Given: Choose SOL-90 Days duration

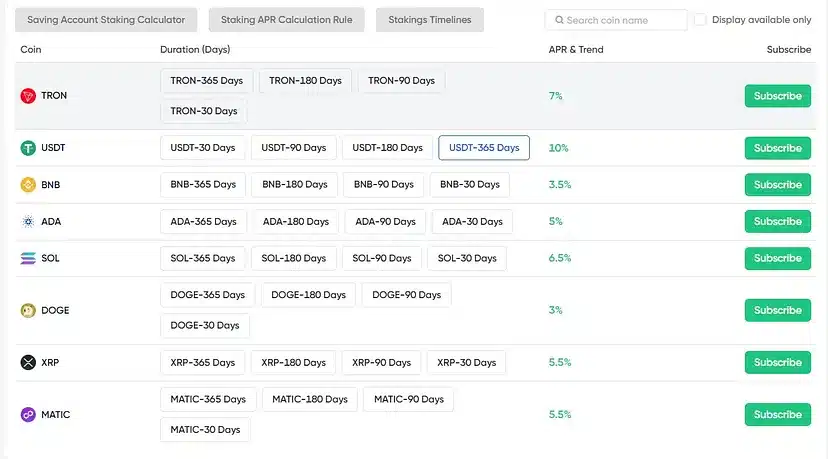Looking at the screenshot, I should tap(382, 258).
